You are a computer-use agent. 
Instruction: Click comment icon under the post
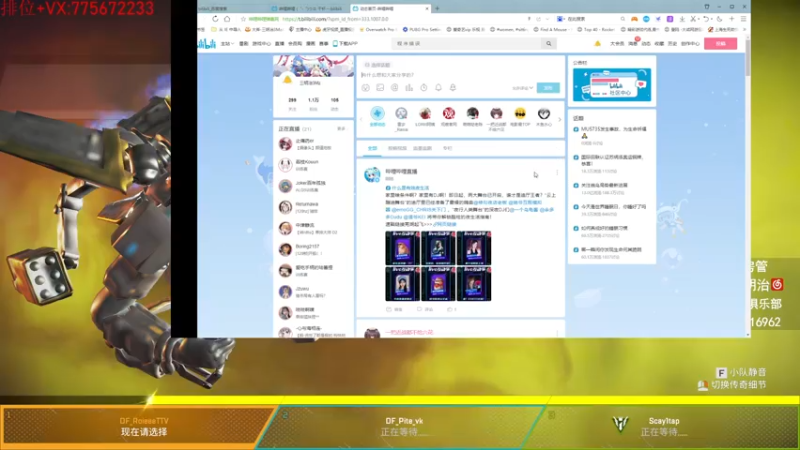[419, 309]
